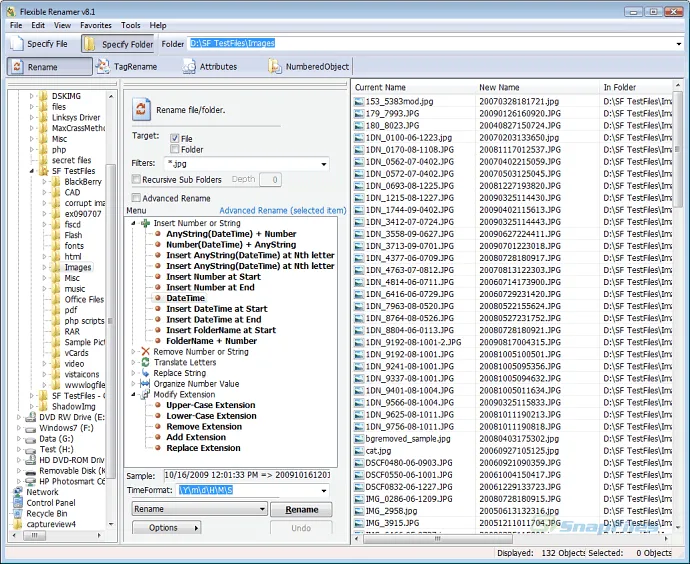
Task: Click the file icon of 153_5383mod.jpg
Action: tap(359, 102)
